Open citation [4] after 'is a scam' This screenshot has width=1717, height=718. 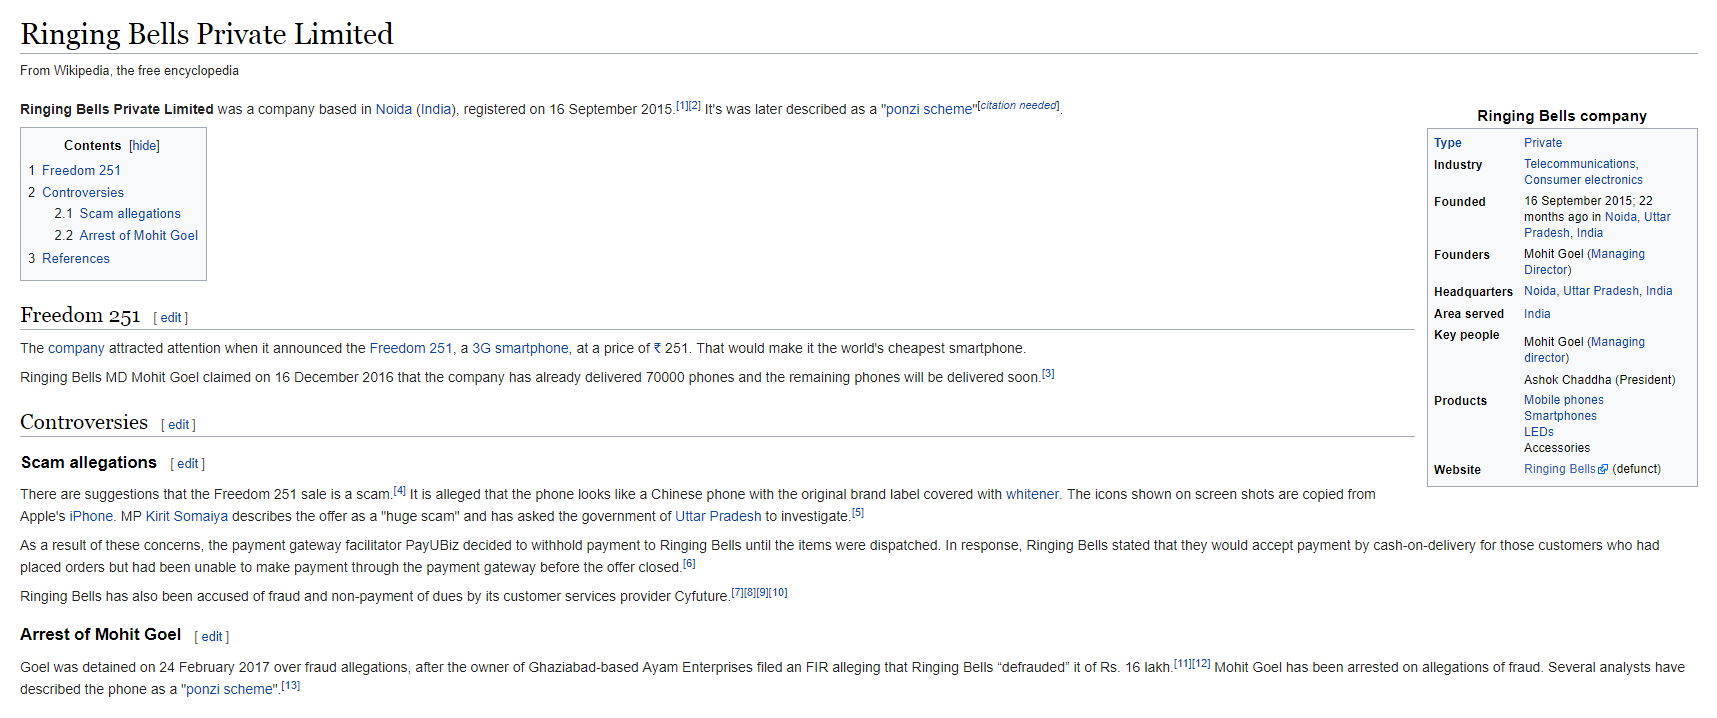point(400,491)
